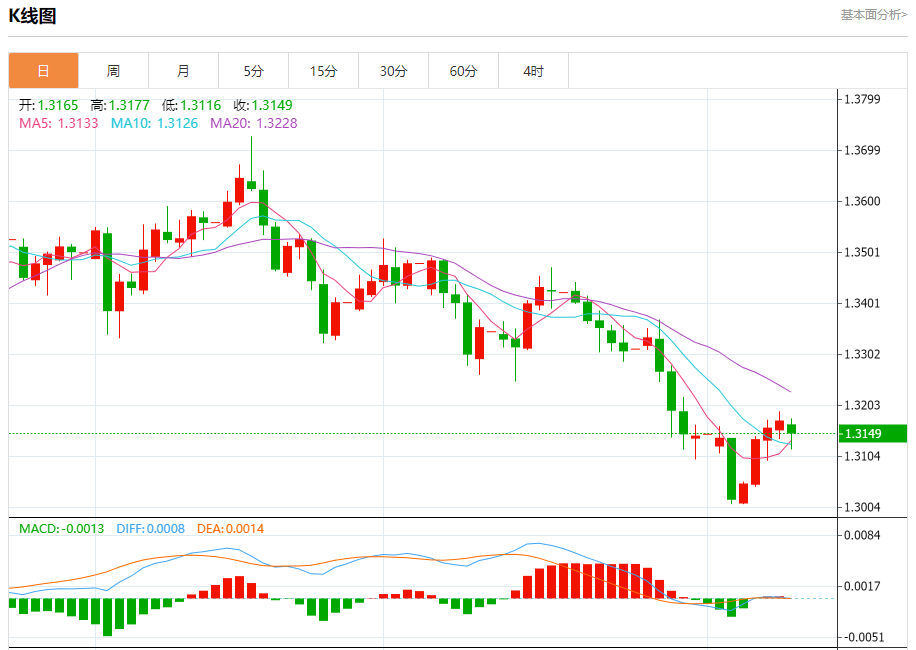Viewport: 916px width, 650px height.
Task: Switch to the 4时 chart tab
Action: click(x=533, y=71)
